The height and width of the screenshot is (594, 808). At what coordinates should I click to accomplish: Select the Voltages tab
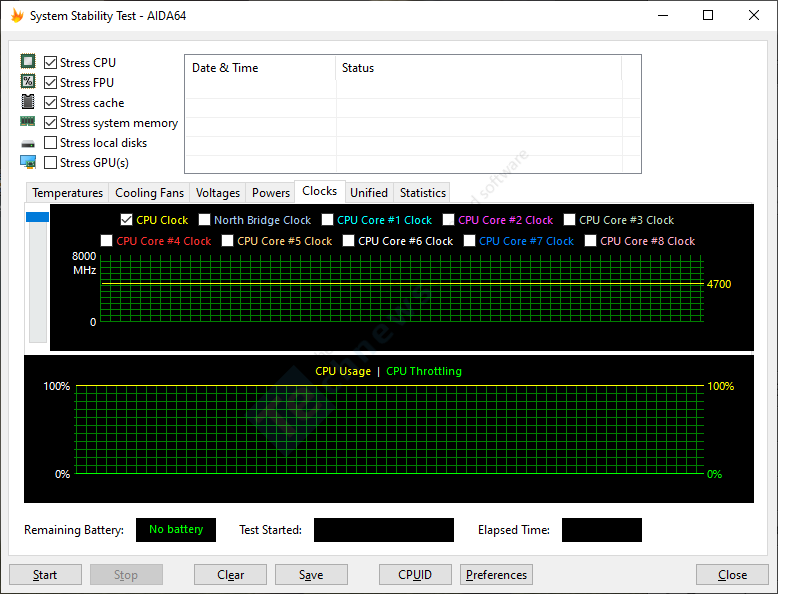tap(218, 193)
